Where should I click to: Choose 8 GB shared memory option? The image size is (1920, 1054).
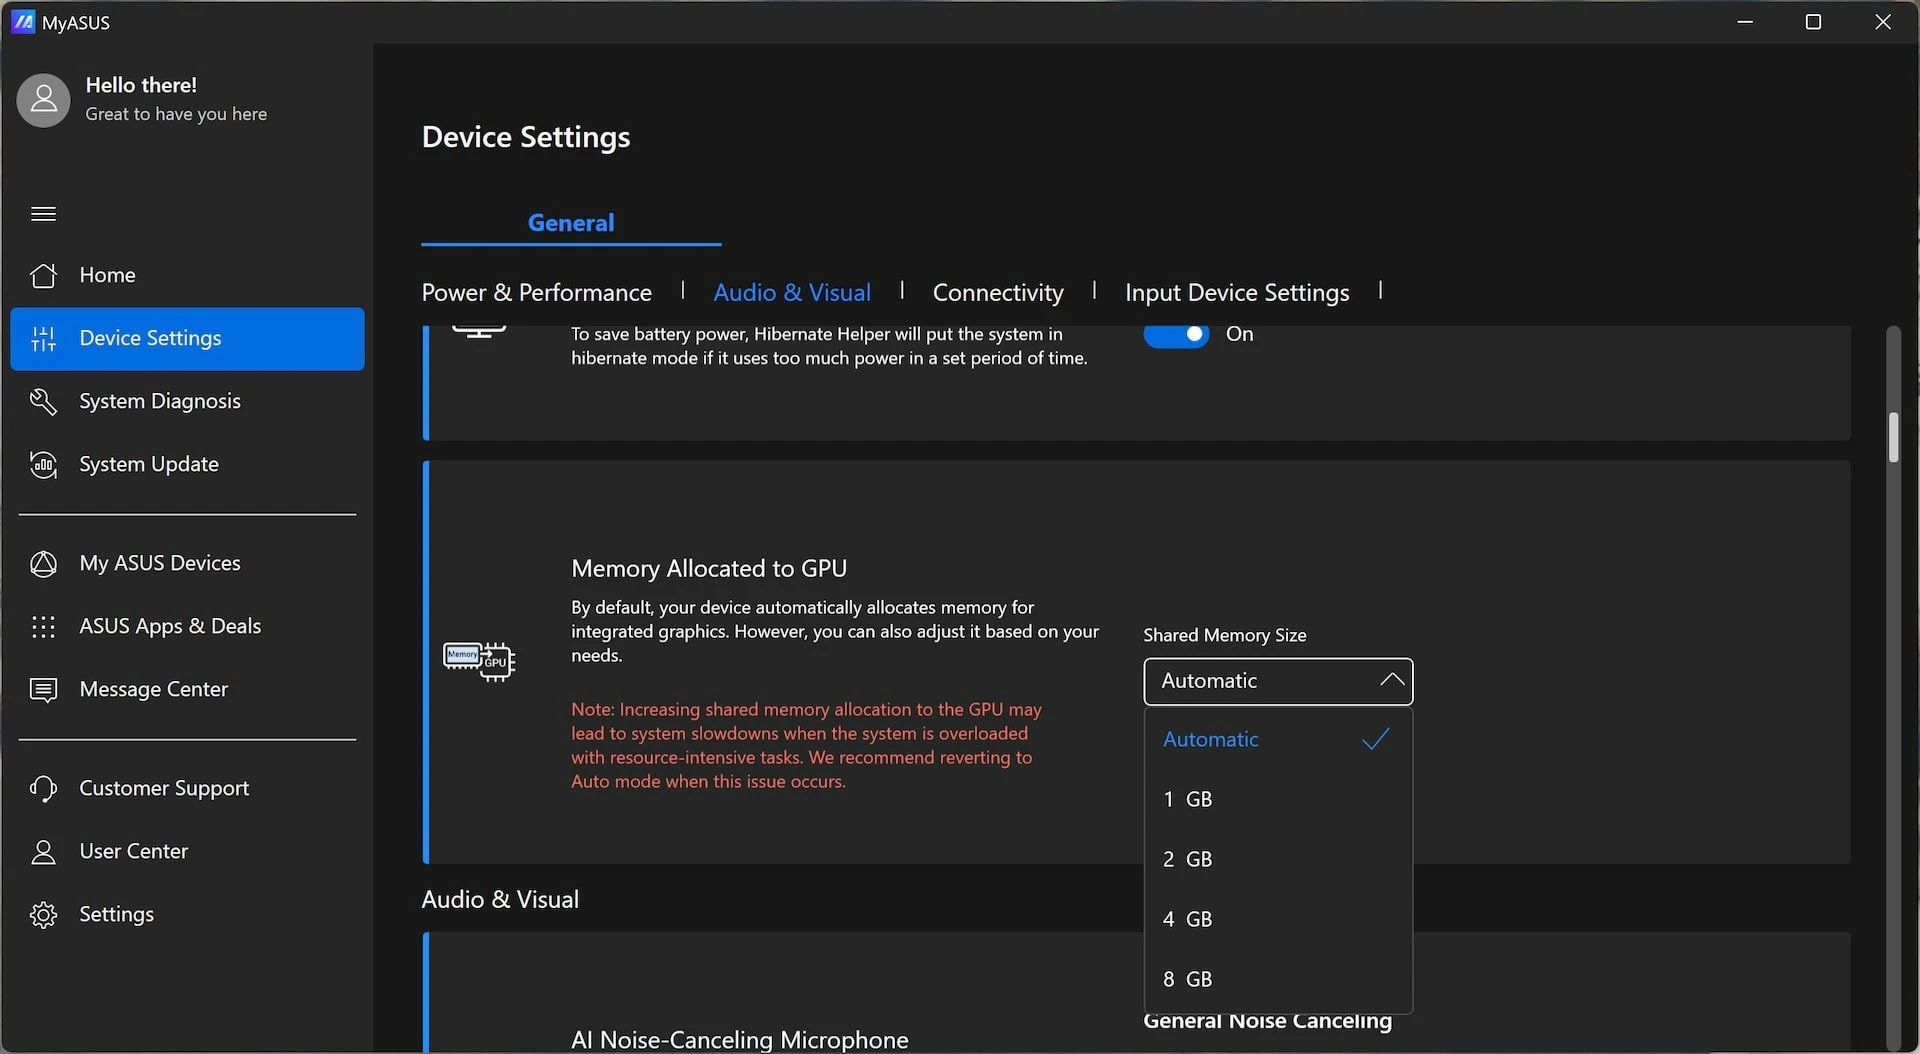1278,979
